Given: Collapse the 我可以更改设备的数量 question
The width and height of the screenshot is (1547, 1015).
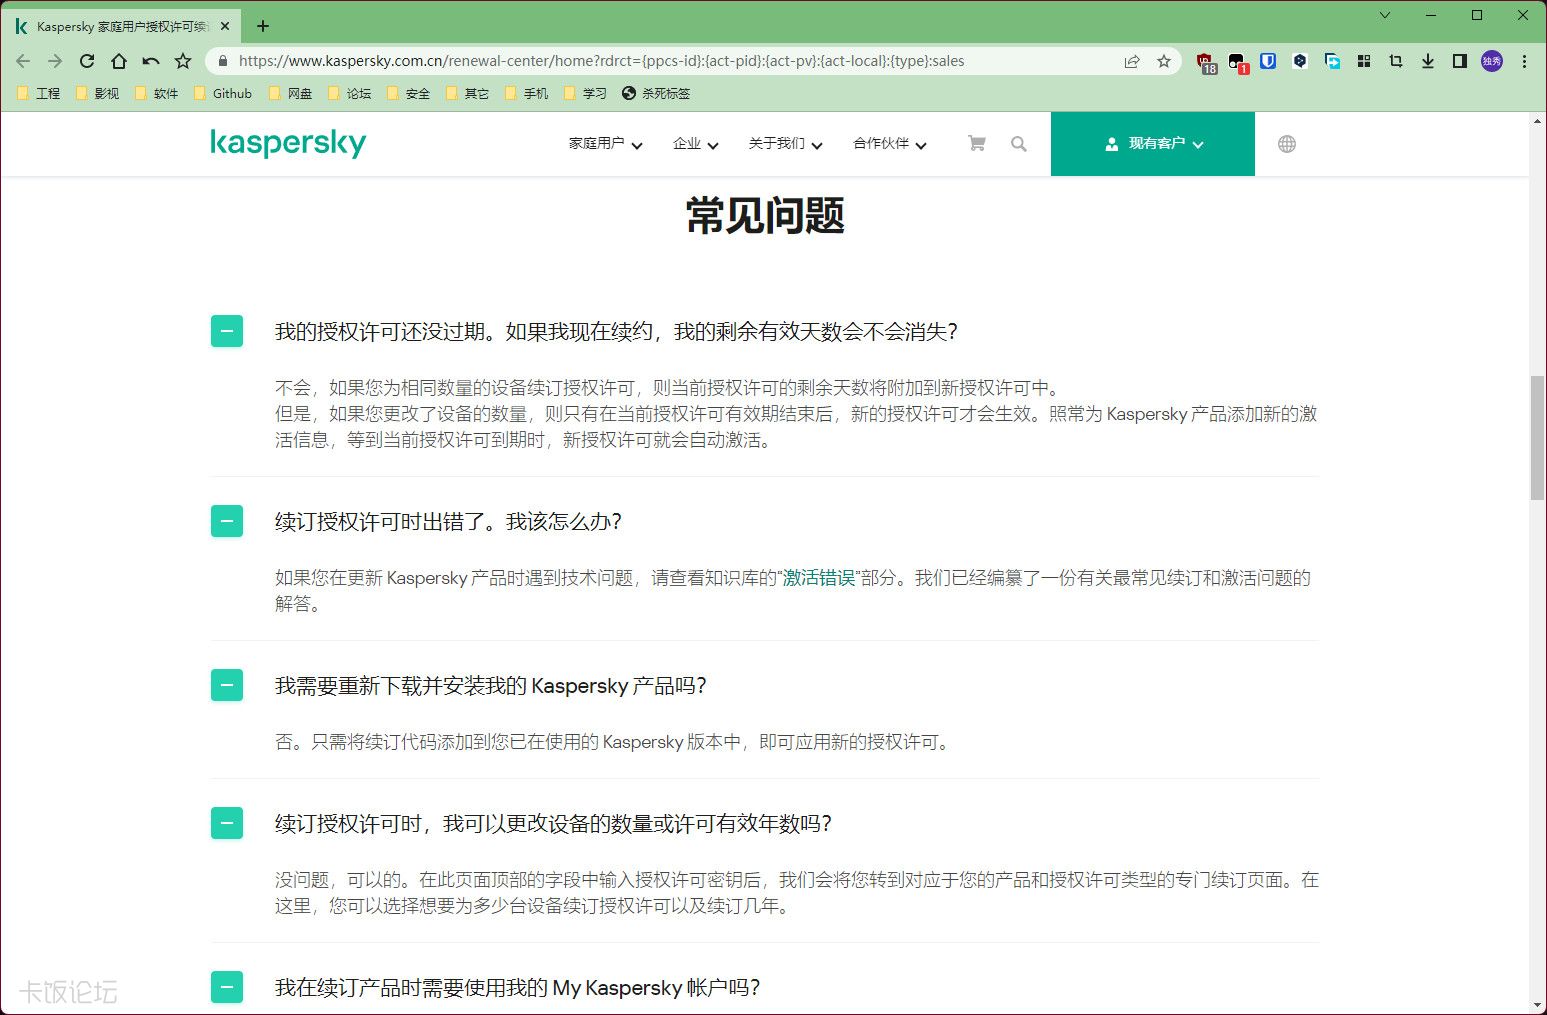Looking at the screenshot, I should tap(227, 823).
